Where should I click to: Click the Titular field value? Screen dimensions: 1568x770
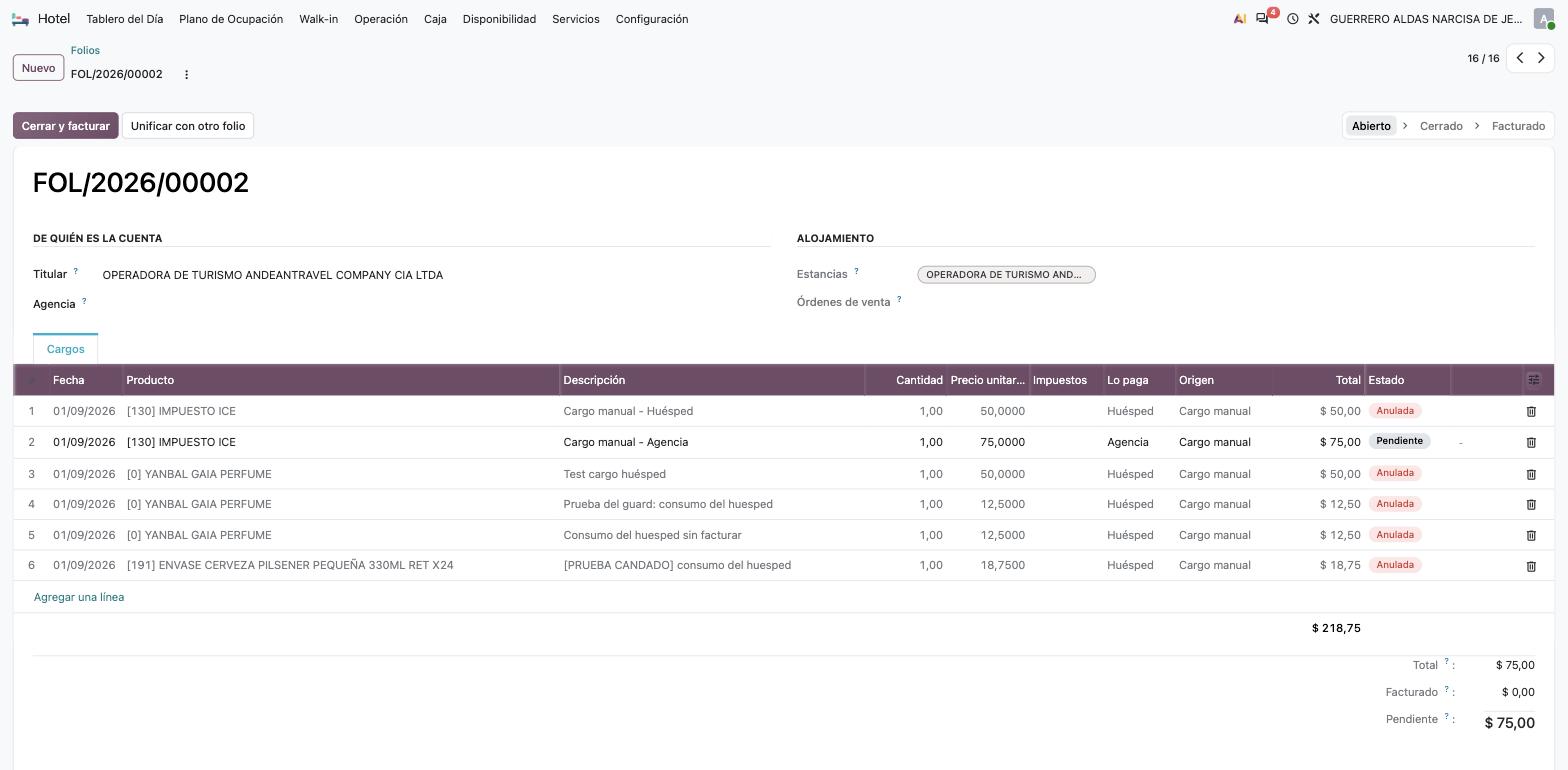point(273,275)
